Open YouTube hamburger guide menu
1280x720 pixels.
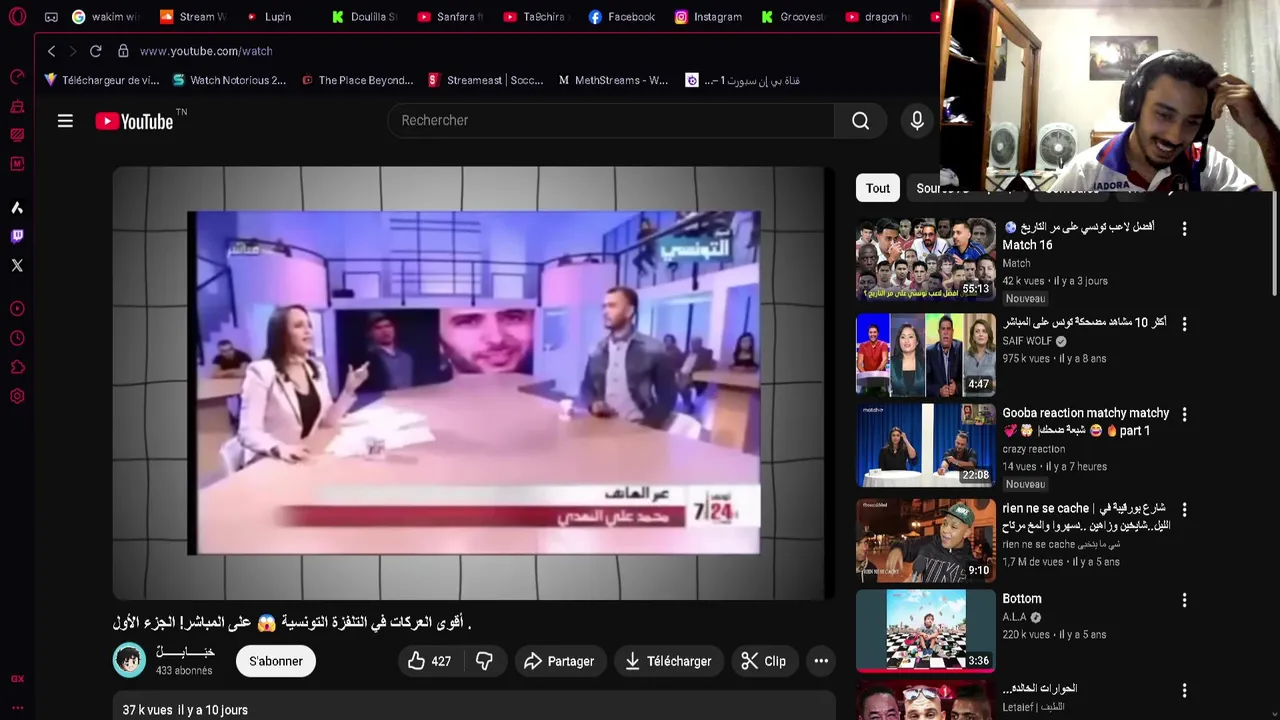(x=65, y=121)
